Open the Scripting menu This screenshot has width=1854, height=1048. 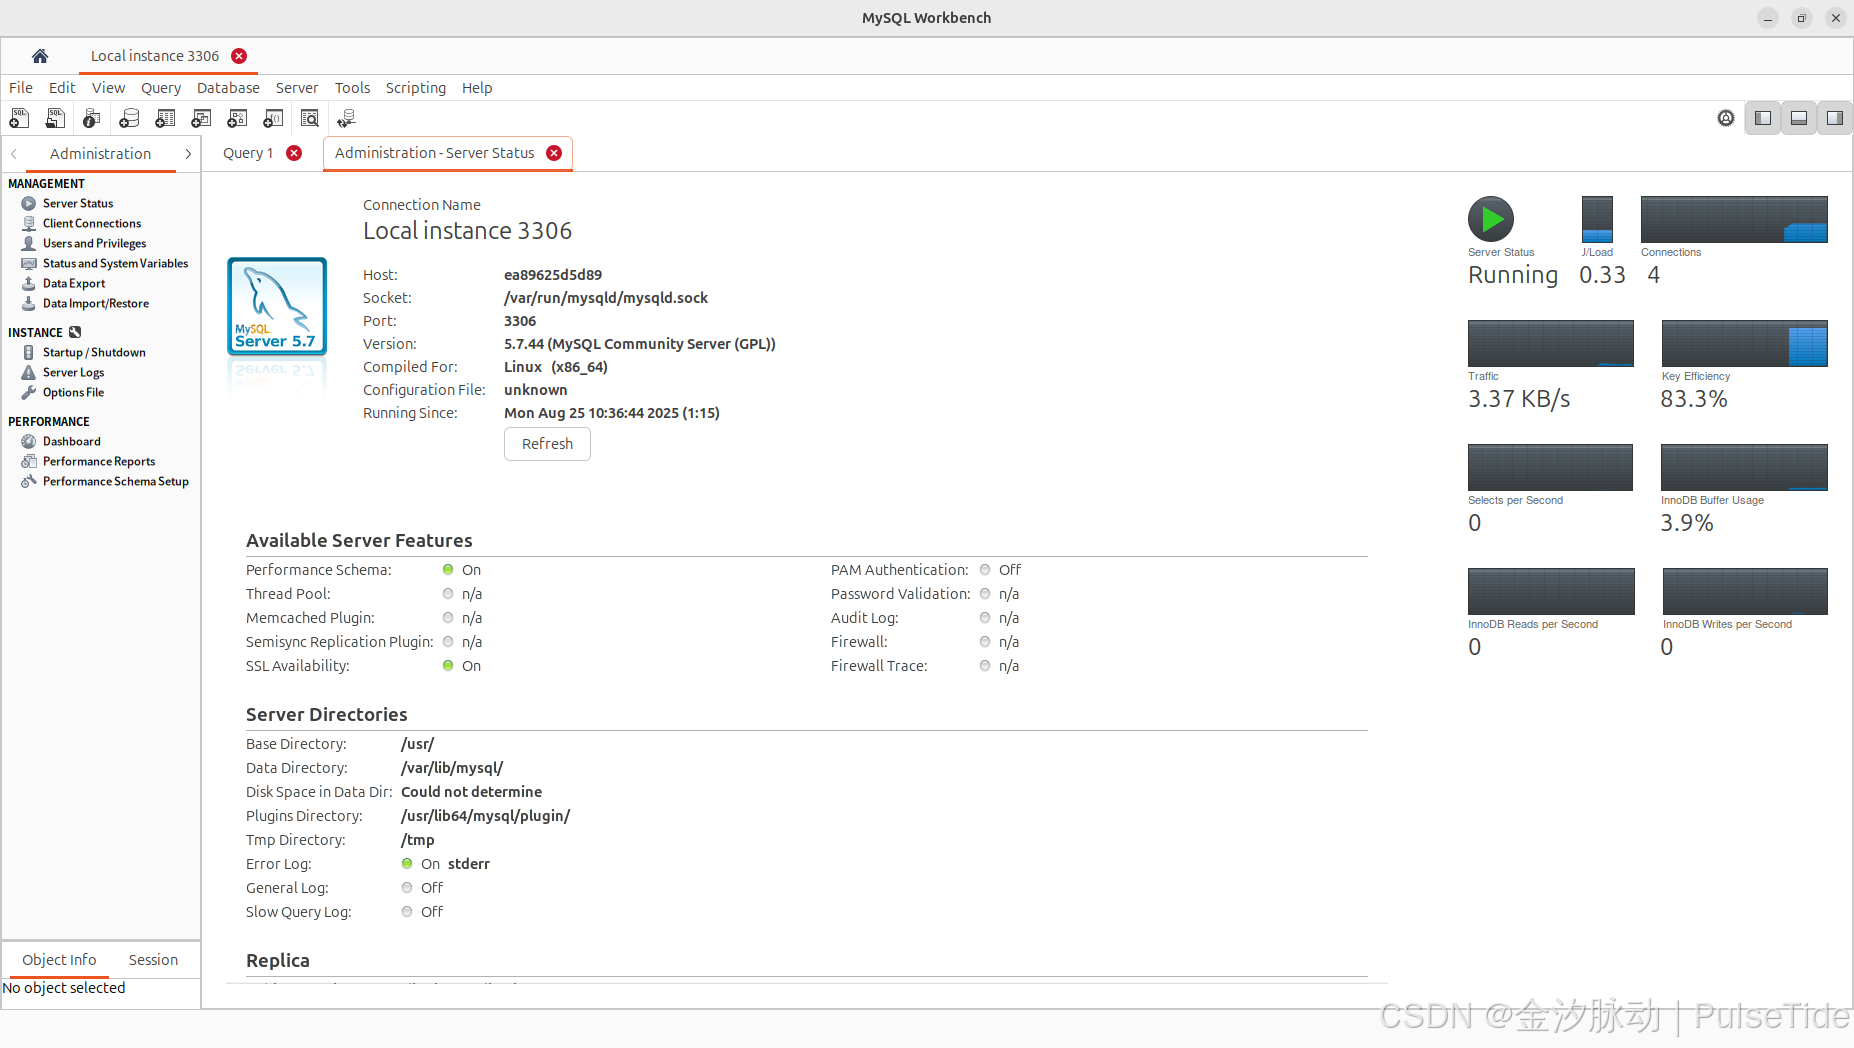coord(416,88)
